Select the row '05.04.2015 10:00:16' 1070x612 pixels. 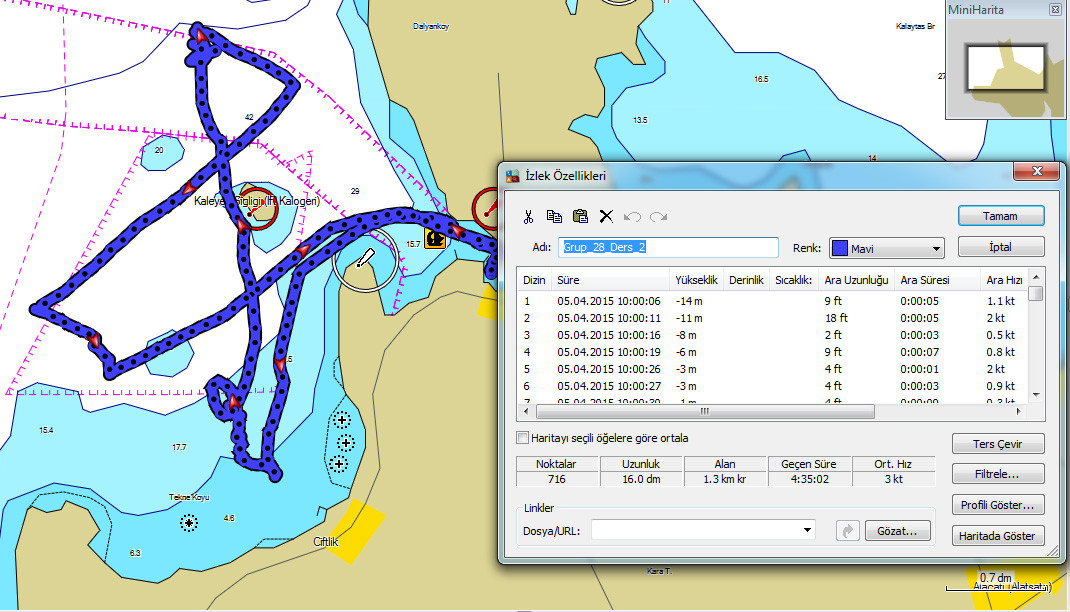tap(772, 335)
